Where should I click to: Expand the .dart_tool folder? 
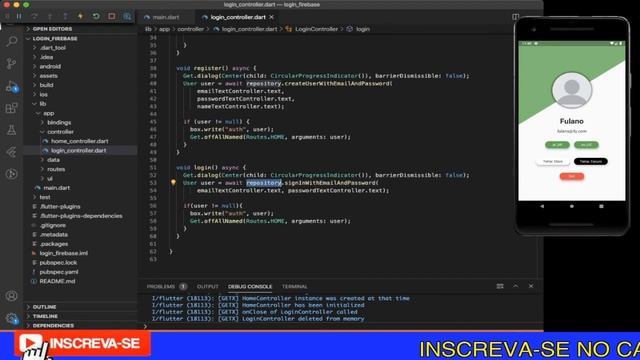coord(52,48)
